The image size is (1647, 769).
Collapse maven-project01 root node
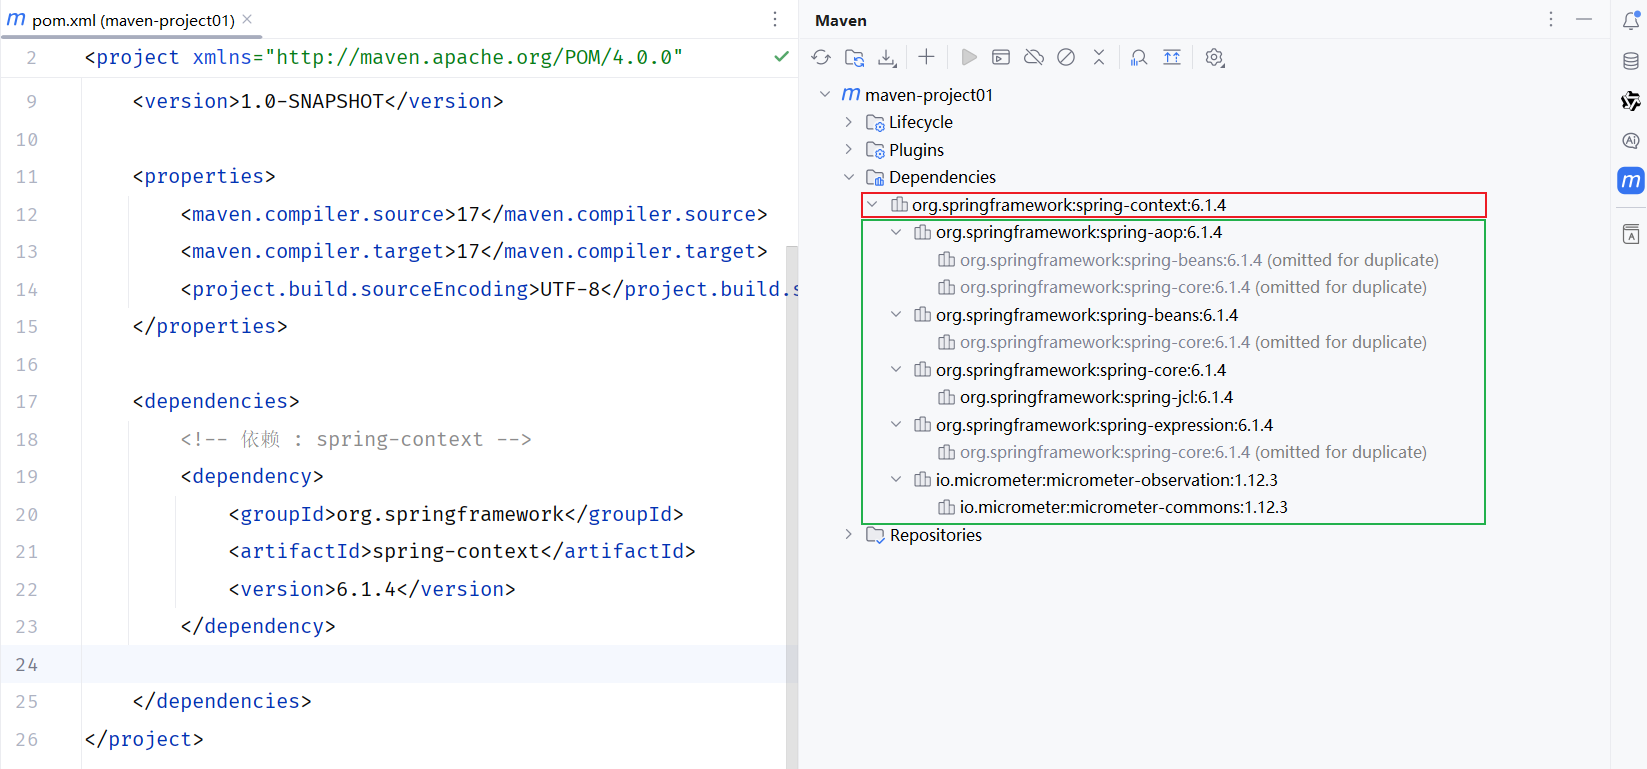click(x=825, y=94)
